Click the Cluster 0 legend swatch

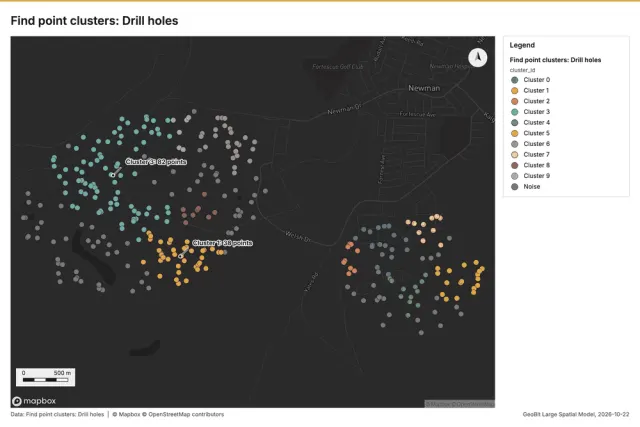pos(515,80)
